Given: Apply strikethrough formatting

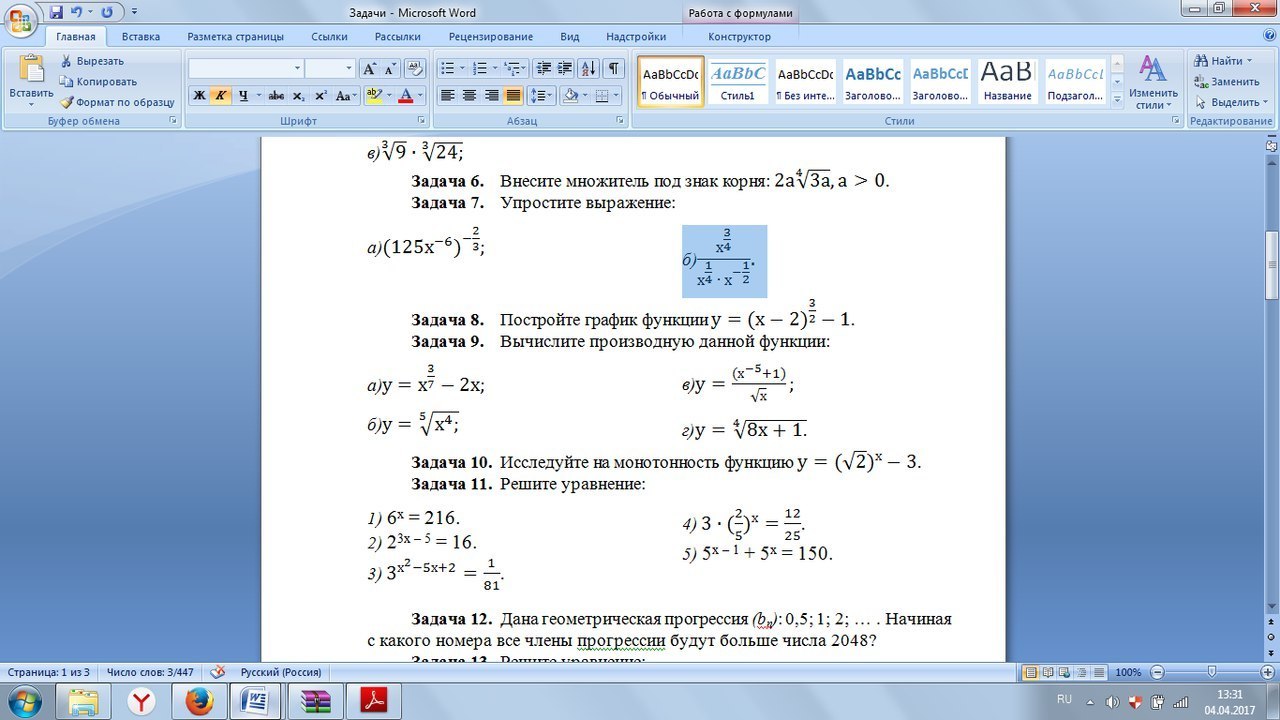Looking at the screenshot, I should tap(276, 96).
